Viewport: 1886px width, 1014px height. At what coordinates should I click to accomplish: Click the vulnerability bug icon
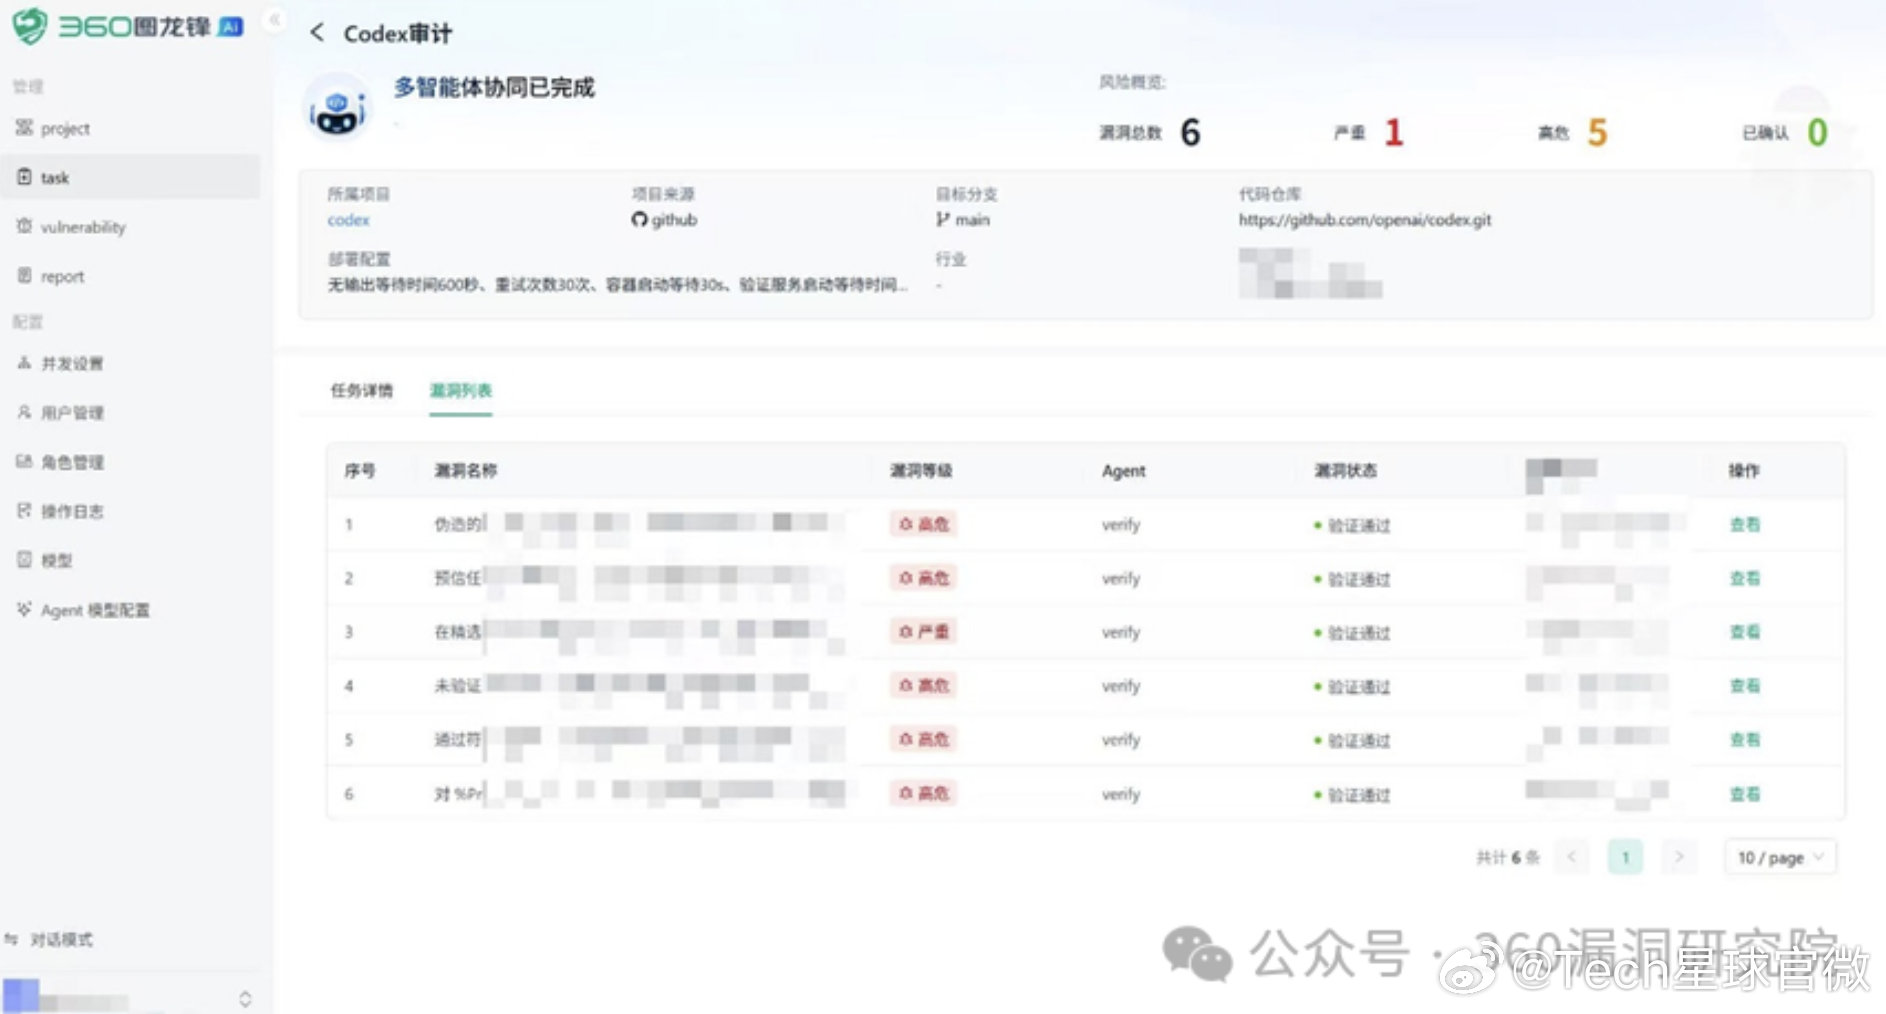point(24,226)
